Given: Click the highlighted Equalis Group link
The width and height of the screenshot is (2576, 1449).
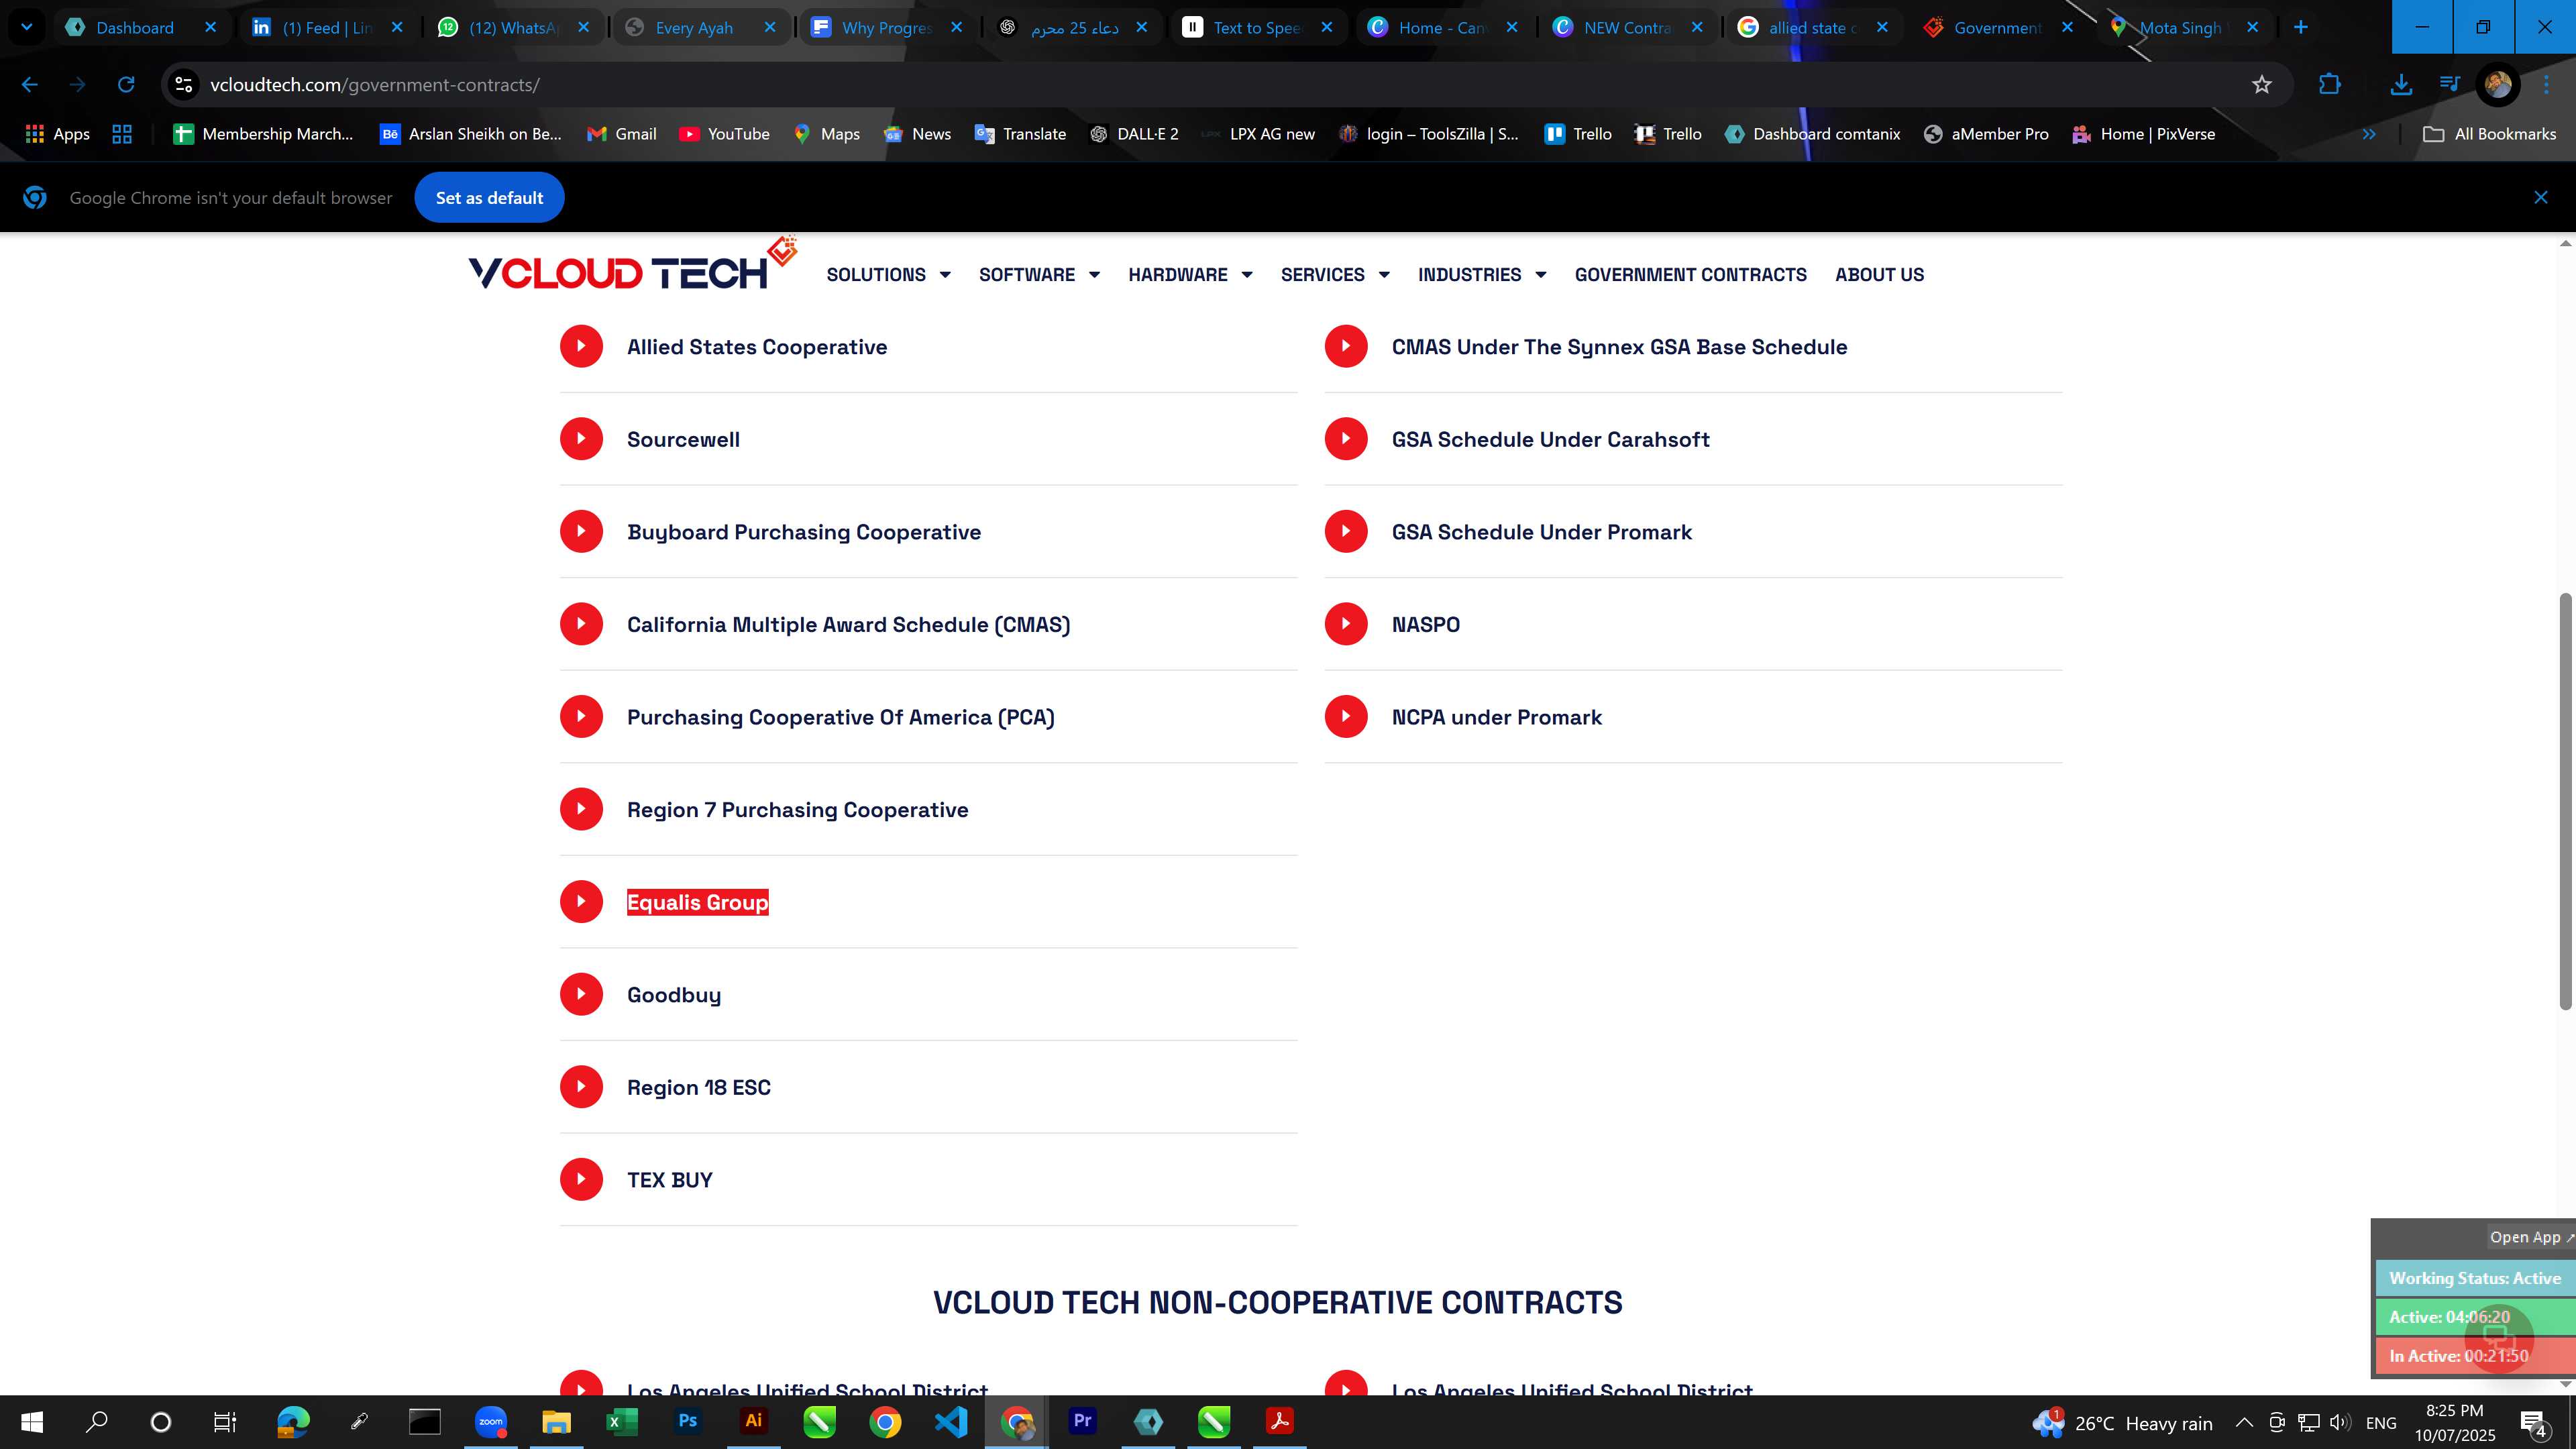Looking at the screenshot, I should coord(697,902).
